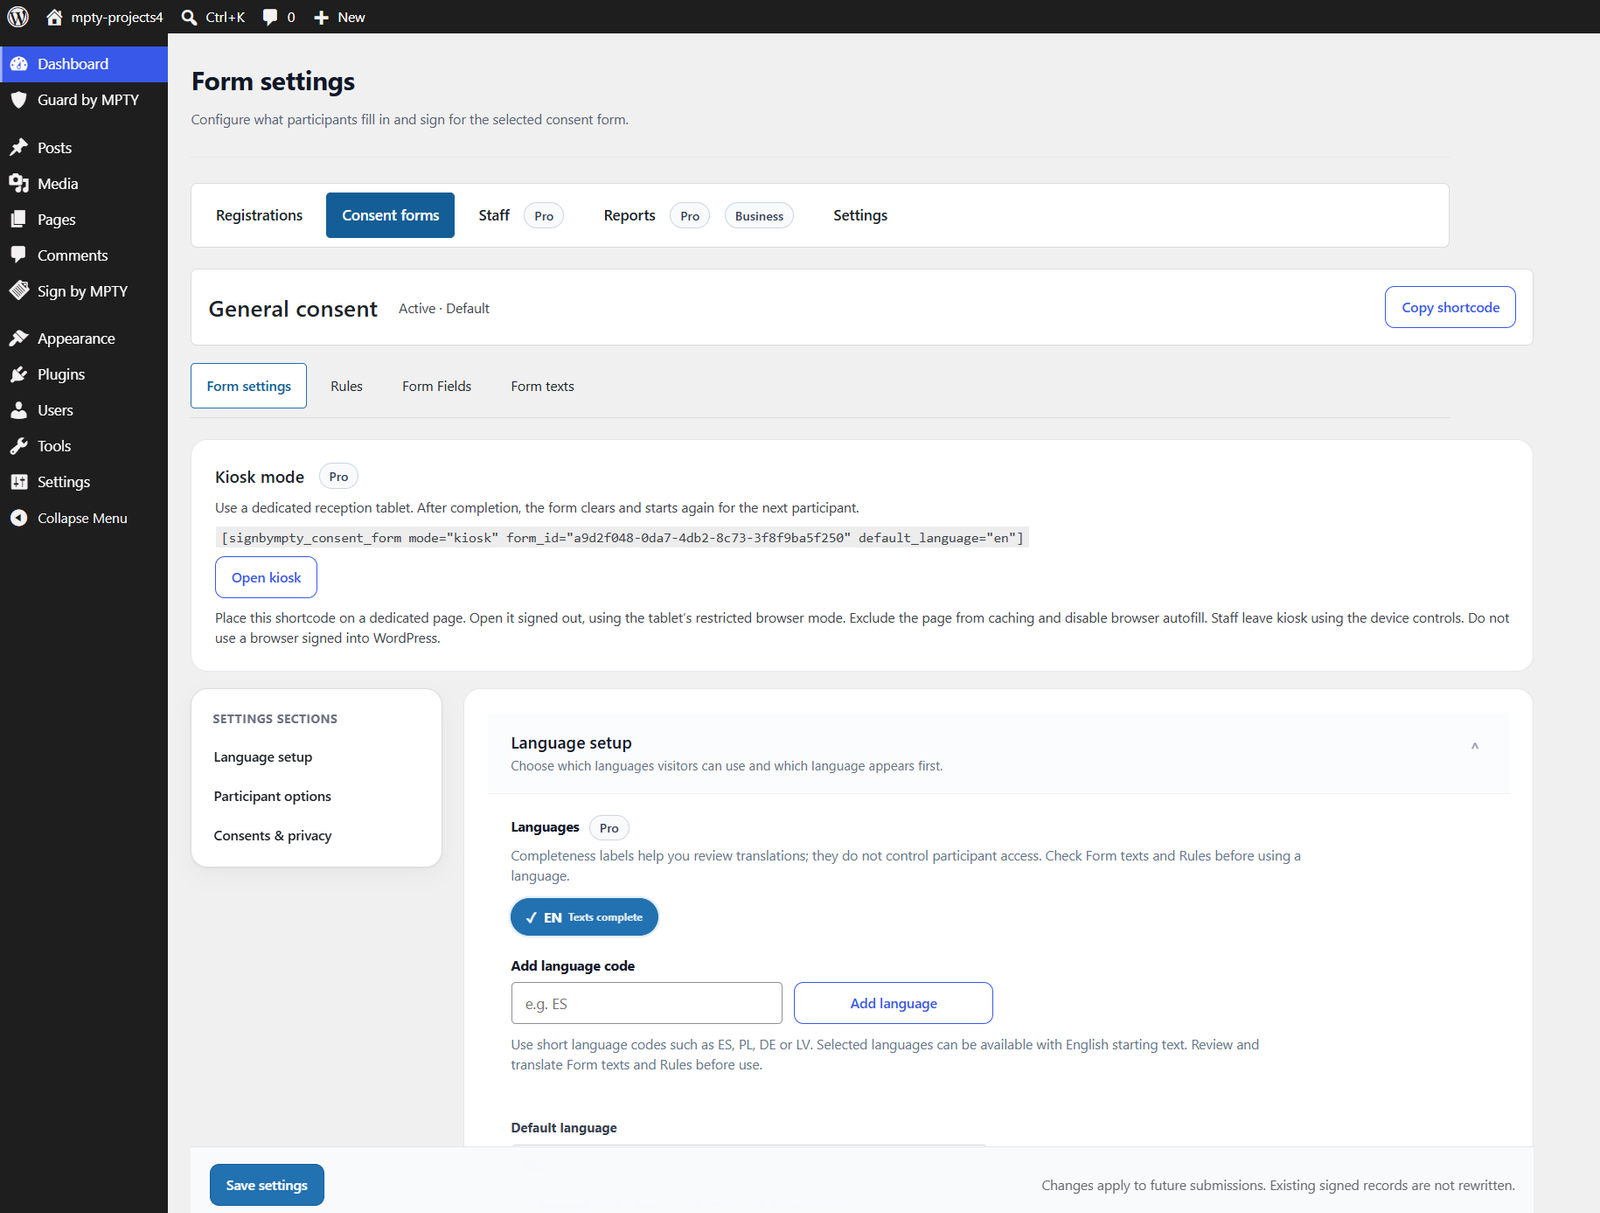Jump to Participant options section
The height and width of the screenshot is (1213, 1600).
click(272, 796)
